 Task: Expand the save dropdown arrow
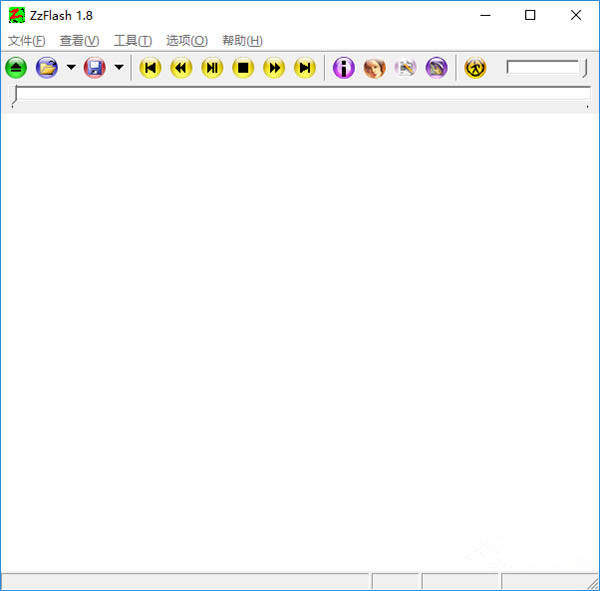point(119,68)
